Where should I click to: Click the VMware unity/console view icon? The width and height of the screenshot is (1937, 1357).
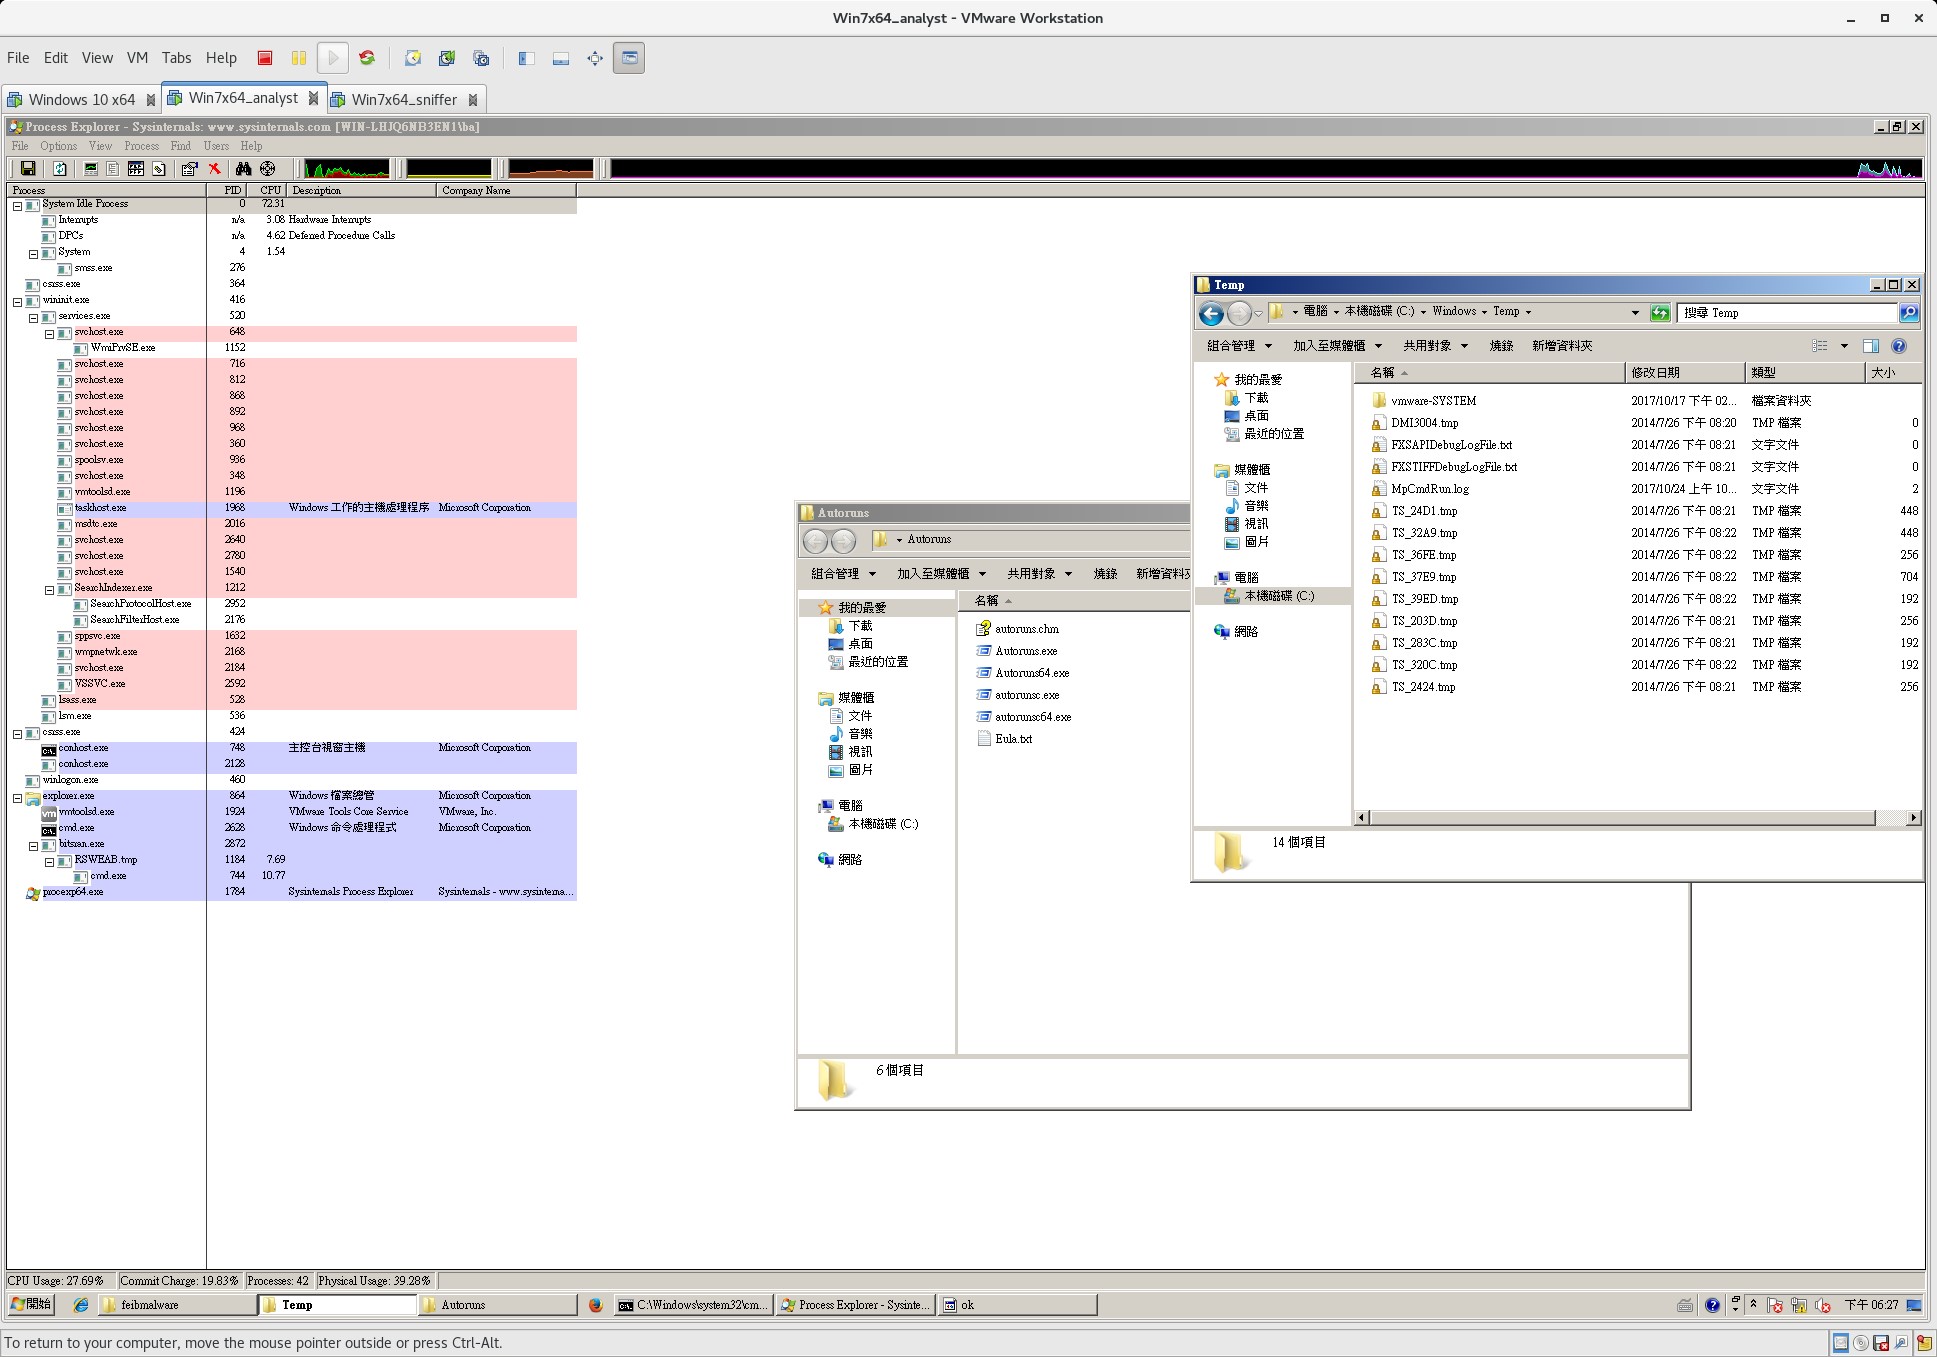click(629, 58)
